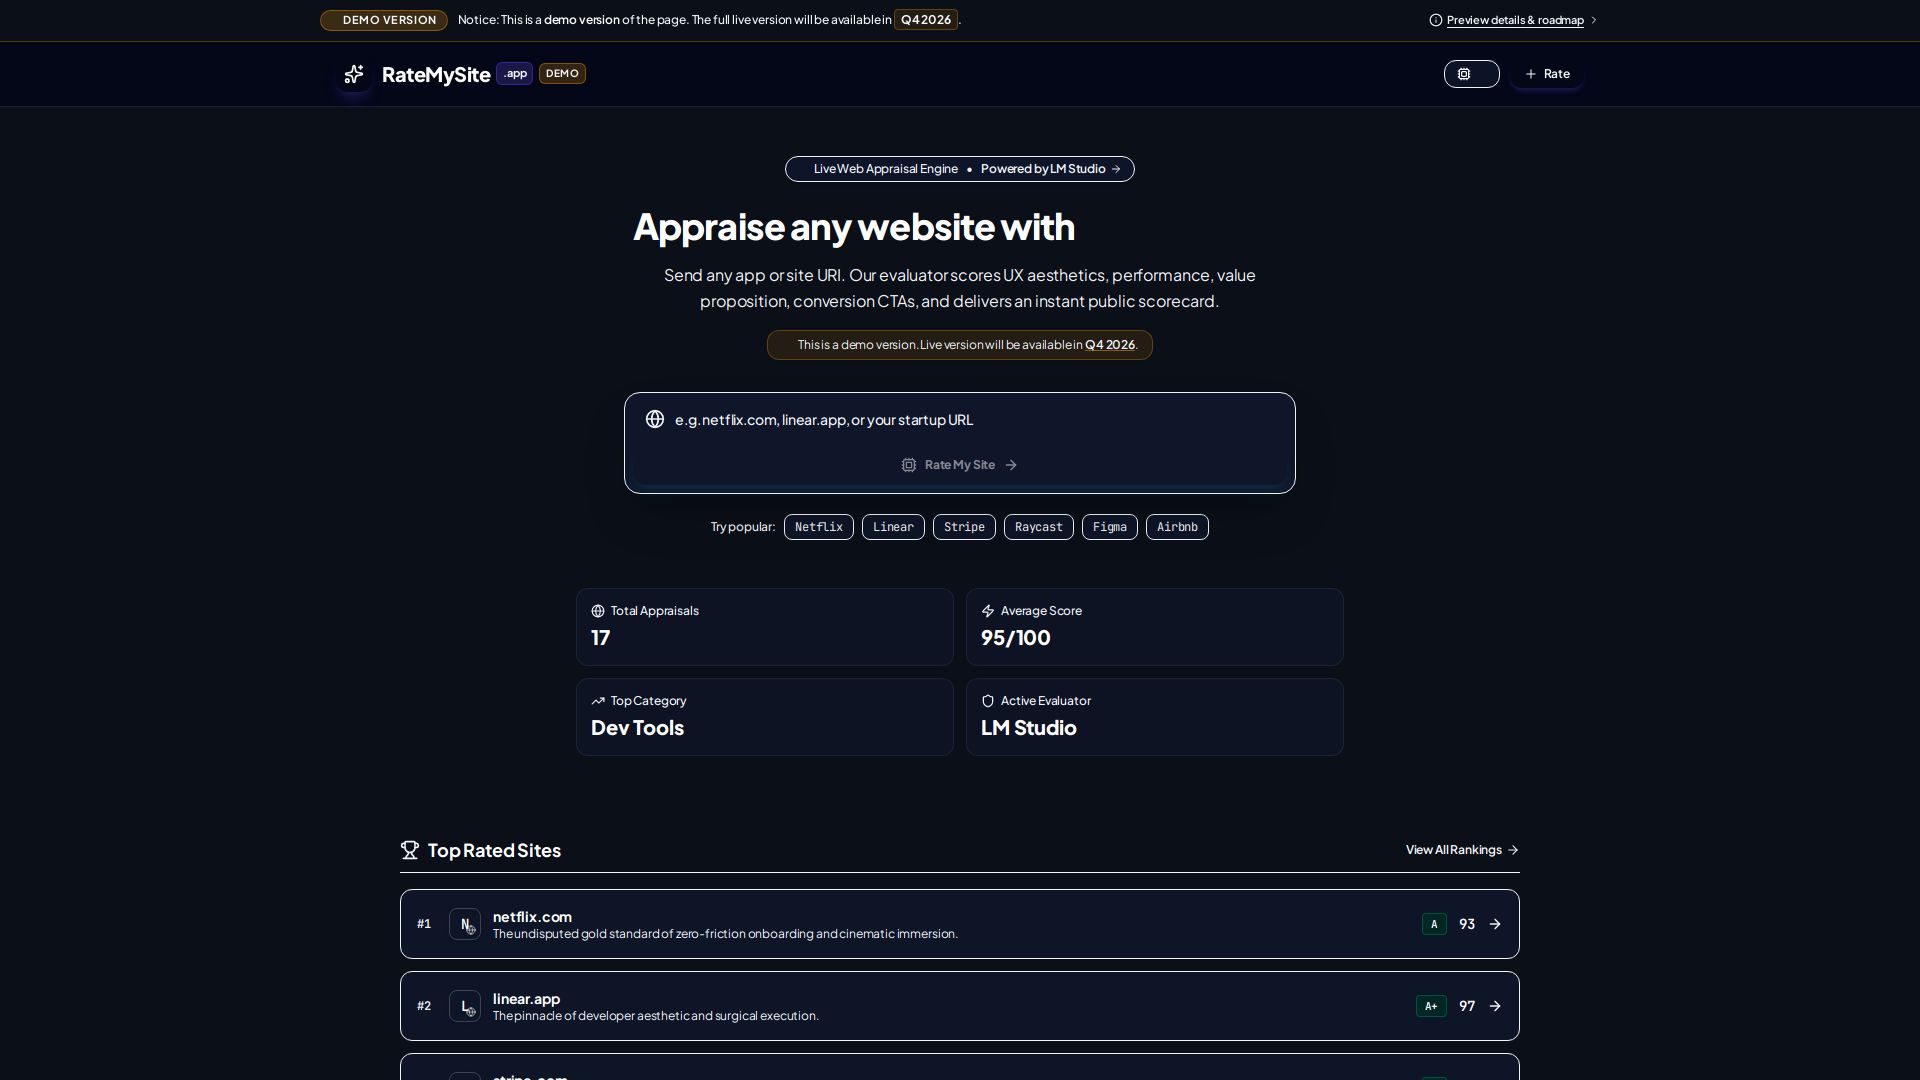This screenshot has height=1080, width=1920.
Task: Expand the chevron beside Preview details & roadmap
Action: tap(1593, 20)
